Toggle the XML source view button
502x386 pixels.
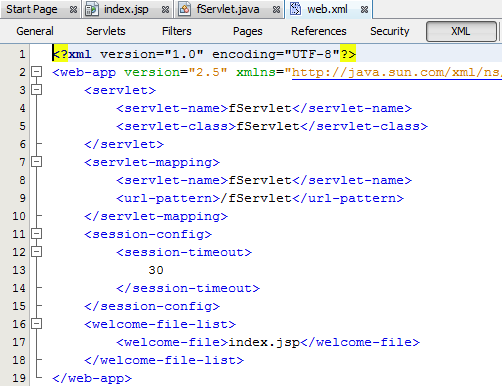461,31
